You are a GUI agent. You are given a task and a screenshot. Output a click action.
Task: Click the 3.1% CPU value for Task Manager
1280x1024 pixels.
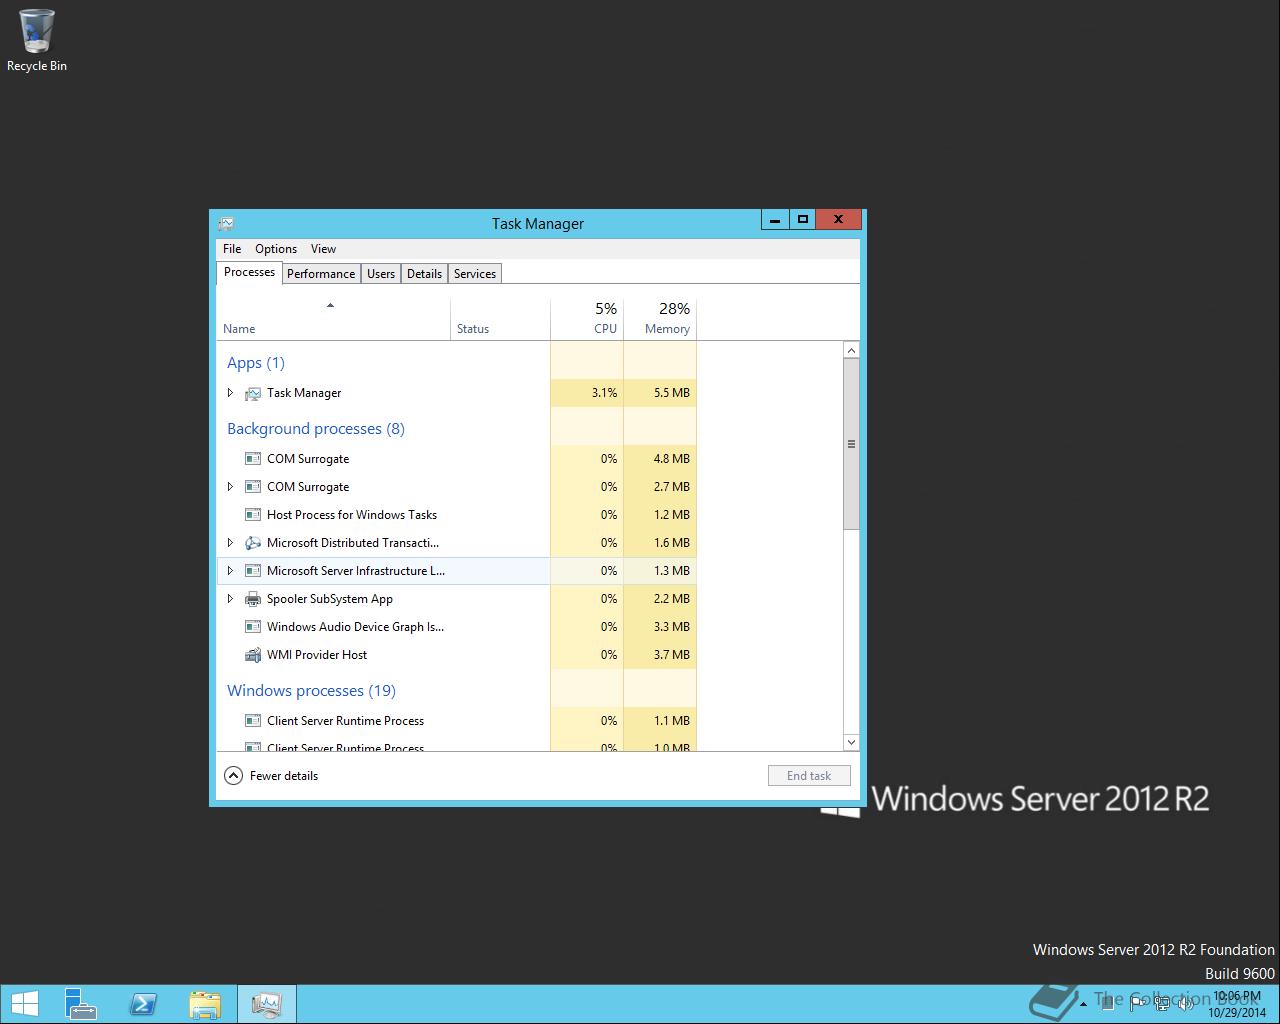coord(604,393)
